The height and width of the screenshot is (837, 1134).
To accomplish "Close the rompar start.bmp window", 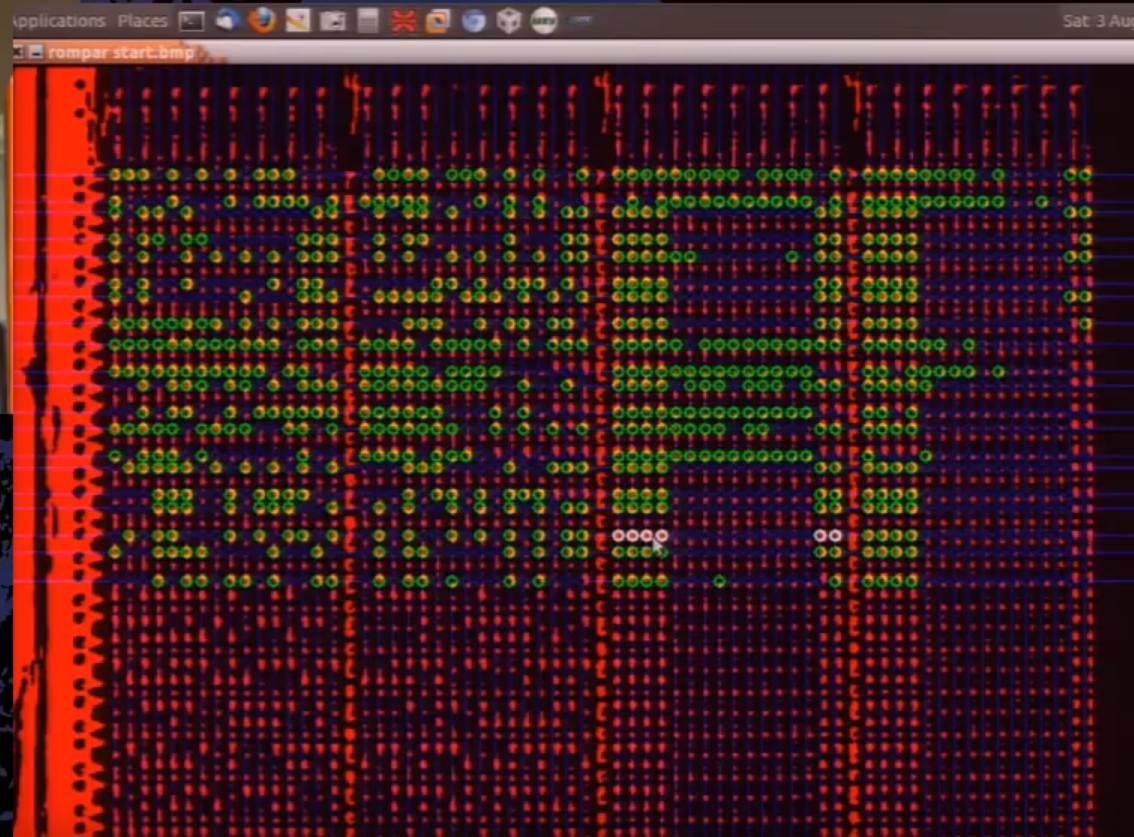I will [x=18, y=52].
